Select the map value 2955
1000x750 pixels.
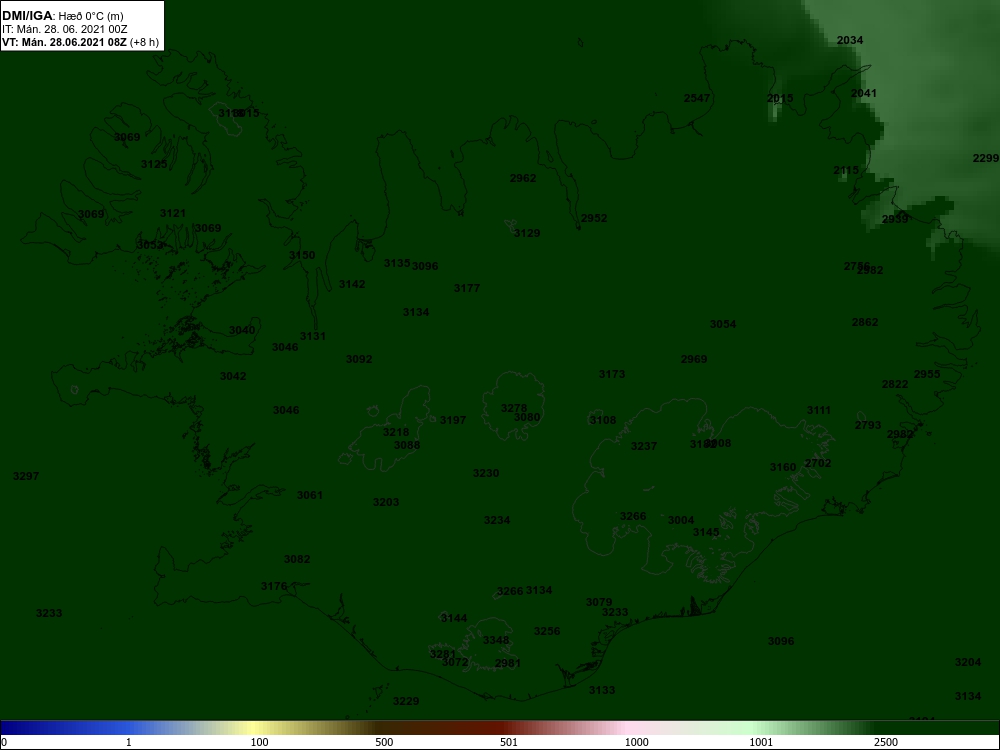coord(927,374)
